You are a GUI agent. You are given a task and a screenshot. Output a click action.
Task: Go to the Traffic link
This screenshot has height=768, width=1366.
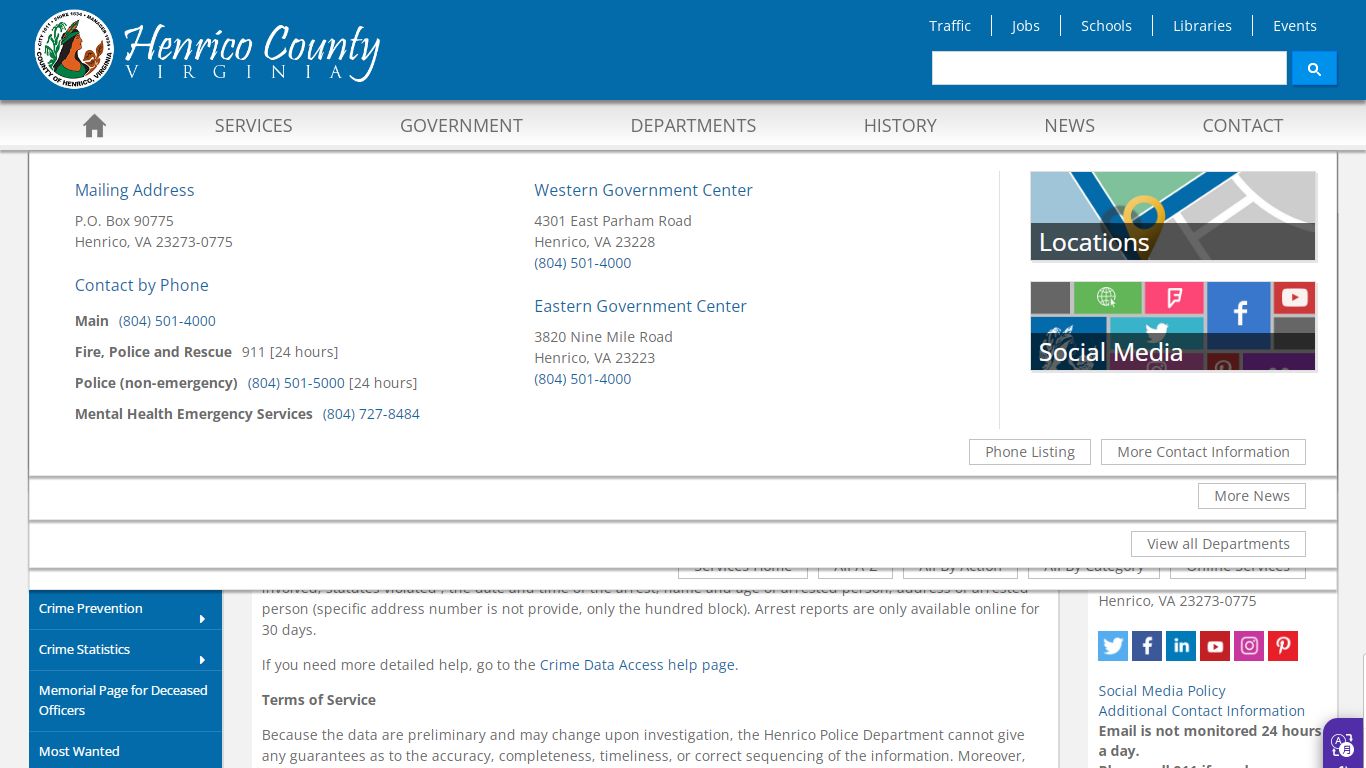(949, 26)
